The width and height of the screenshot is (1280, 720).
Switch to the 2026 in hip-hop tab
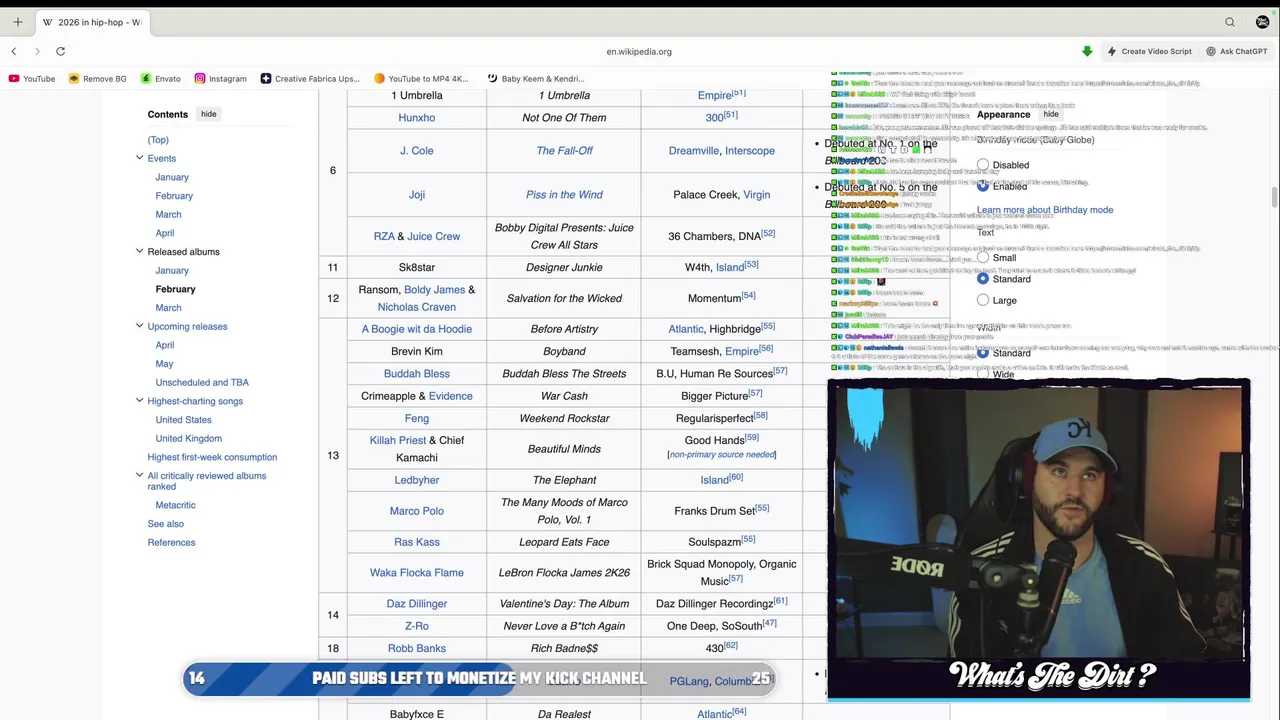(x=92, y=22)
